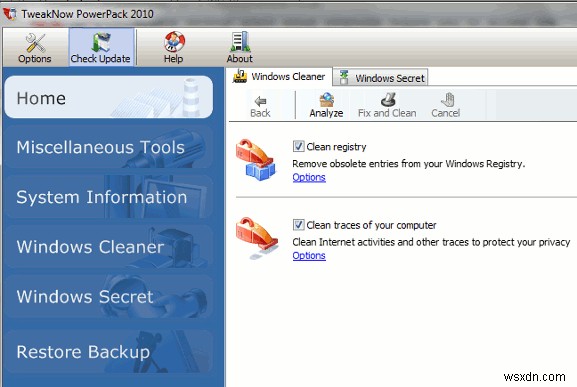Click 'Clean Internet activities' description text

[431, 242]
